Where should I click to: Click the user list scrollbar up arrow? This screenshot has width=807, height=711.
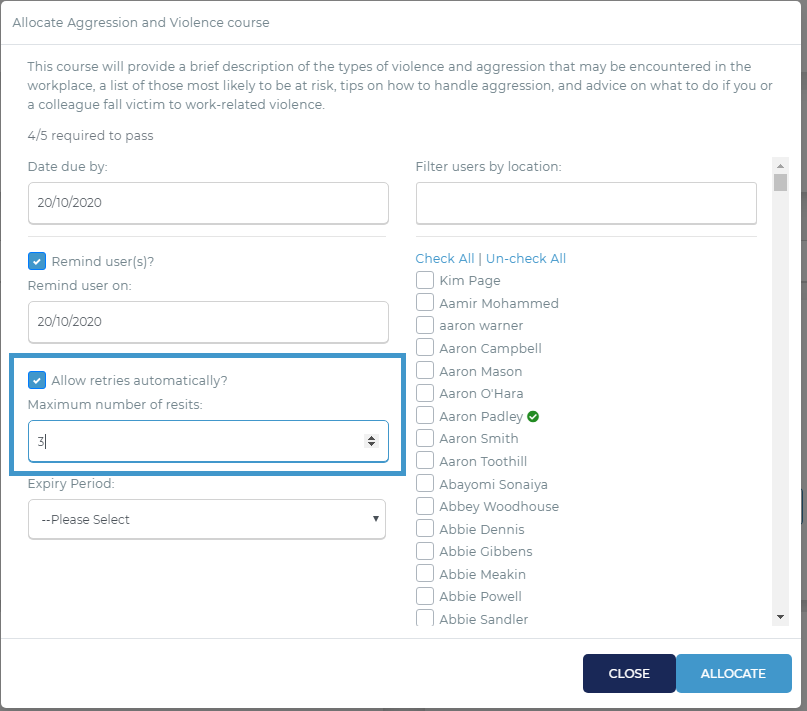point(780,166)
